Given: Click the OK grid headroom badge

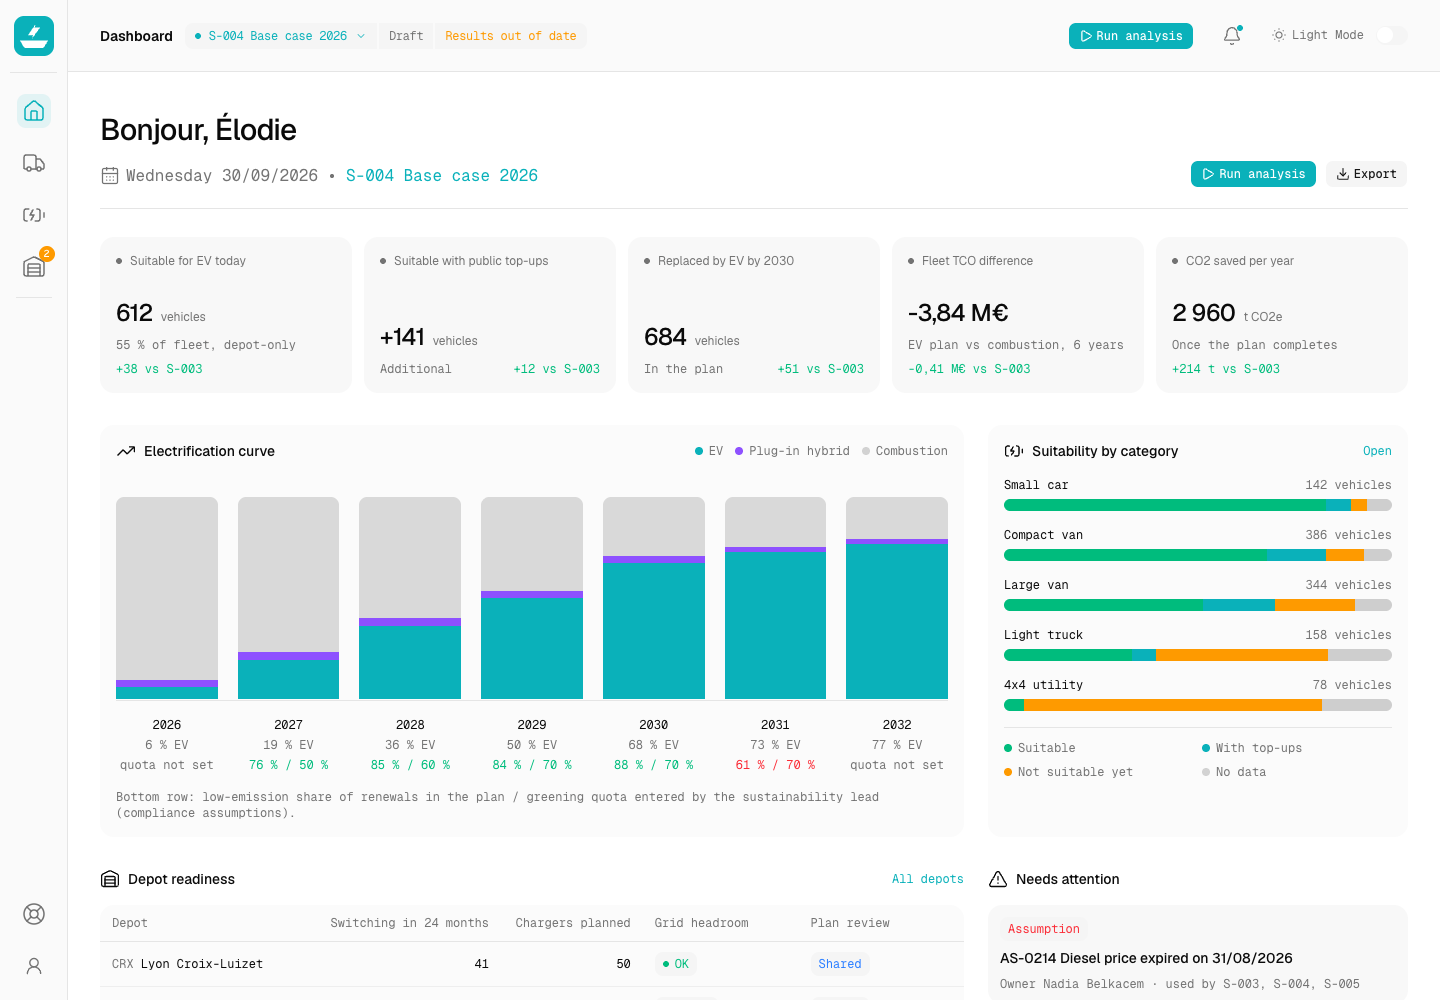Looking at the screenshot, I should 676,964.
